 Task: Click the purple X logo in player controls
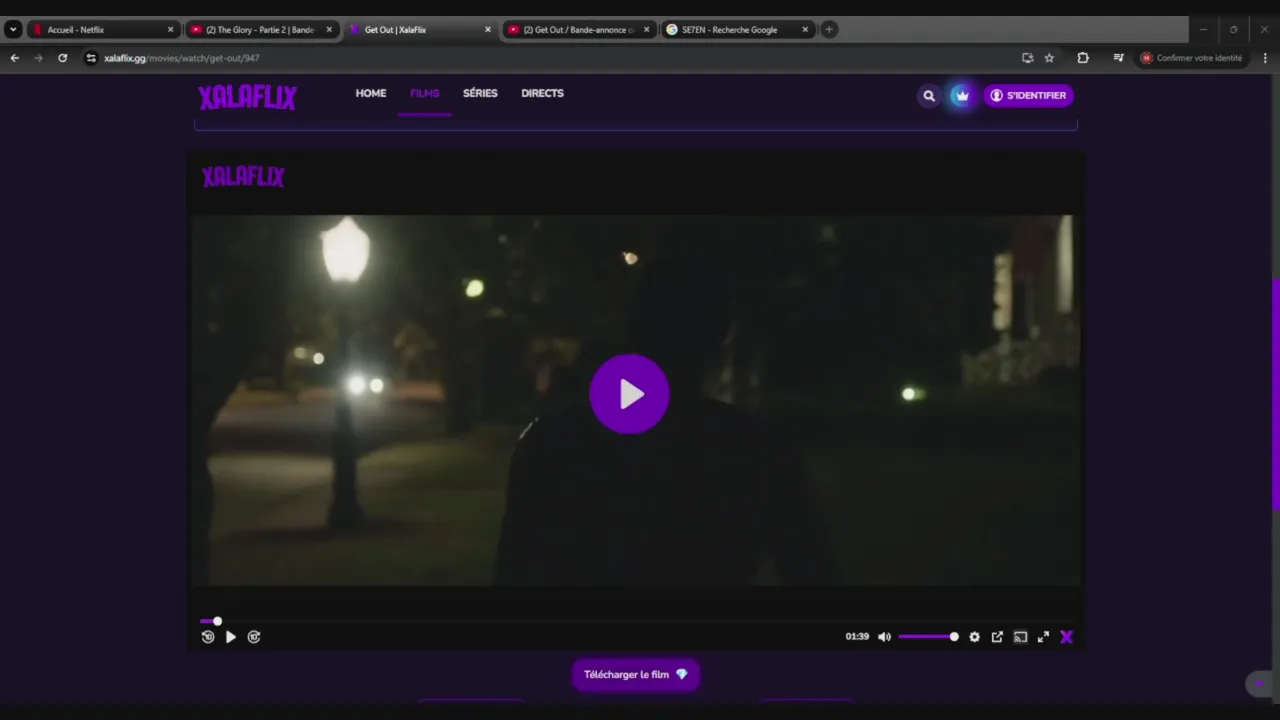(x=1066, y=637)
